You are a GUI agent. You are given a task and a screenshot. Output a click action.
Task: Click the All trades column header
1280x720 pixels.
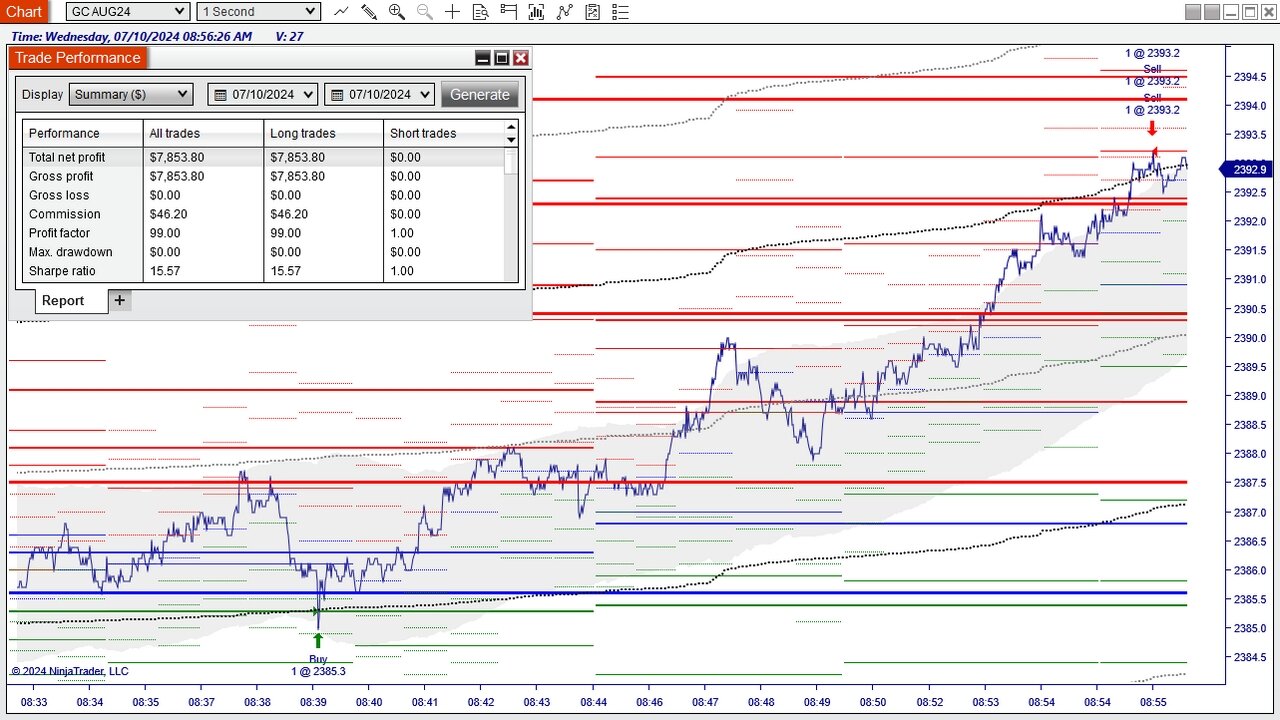pyautogui.click(x=204, y=133)
